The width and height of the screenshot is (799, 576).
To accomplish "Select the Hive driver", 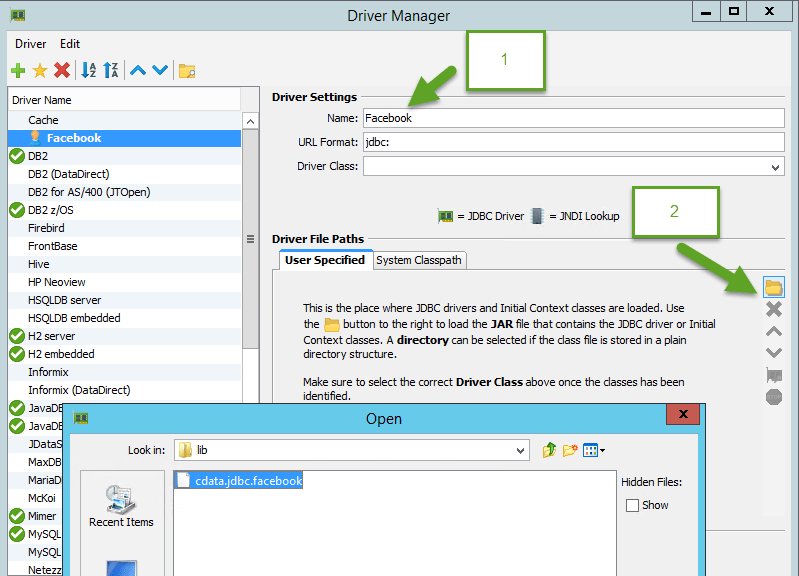I will pos(124,264).
